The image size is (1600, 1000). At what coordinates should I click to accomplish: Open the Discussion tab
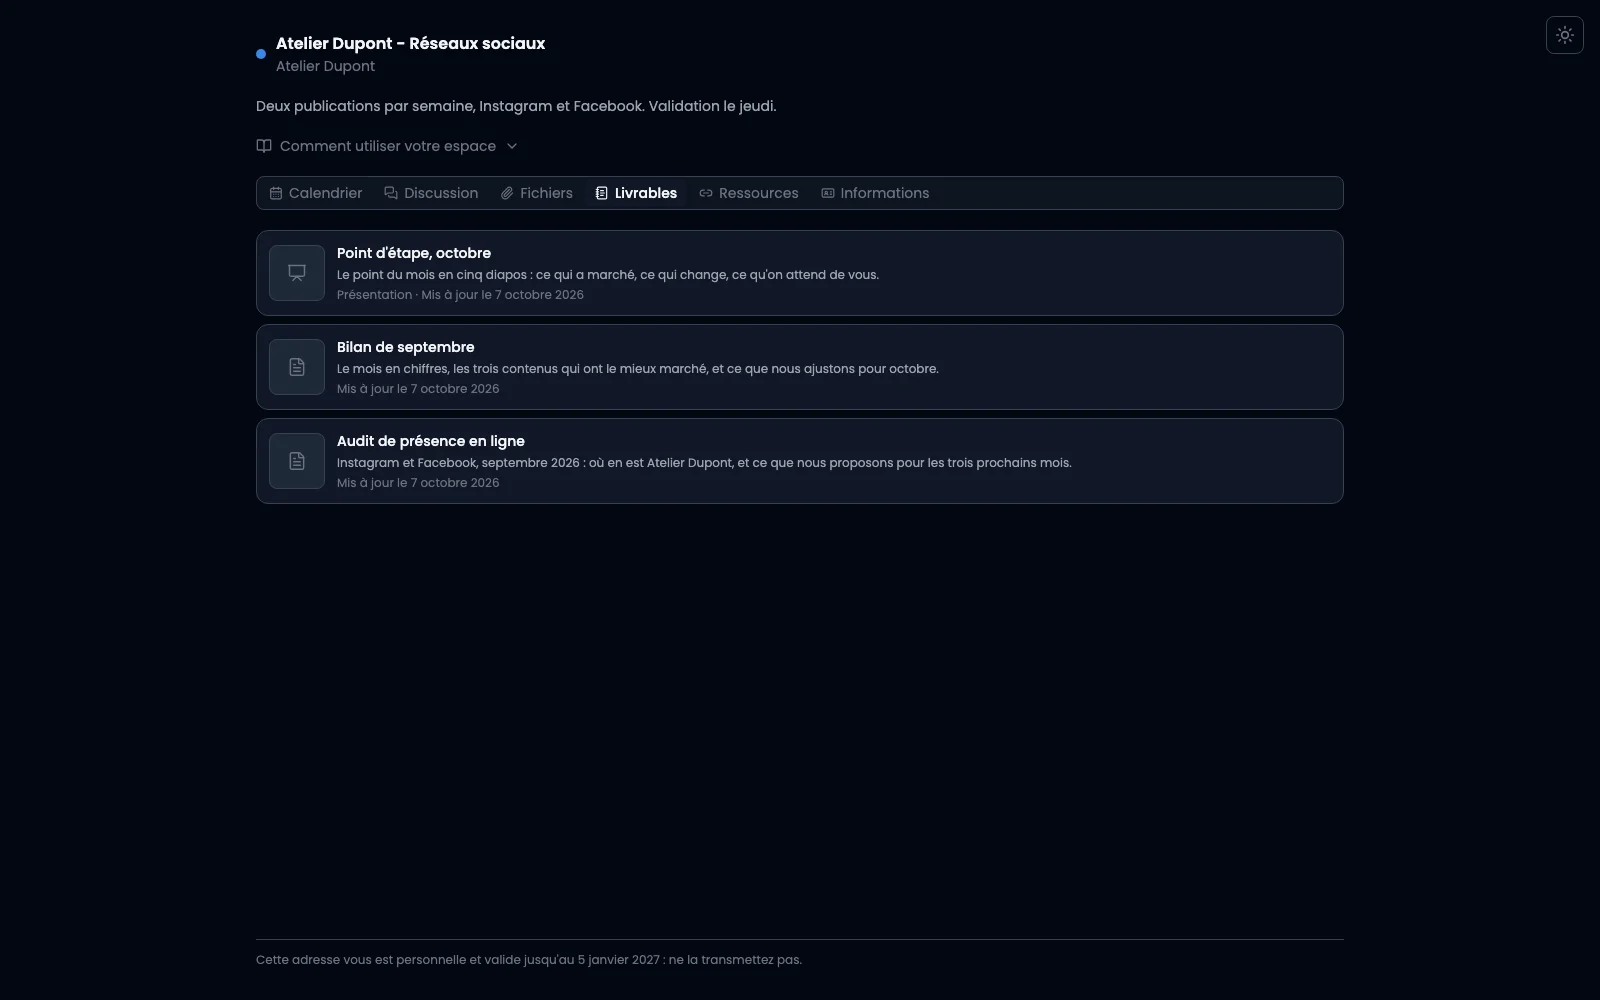431,193
